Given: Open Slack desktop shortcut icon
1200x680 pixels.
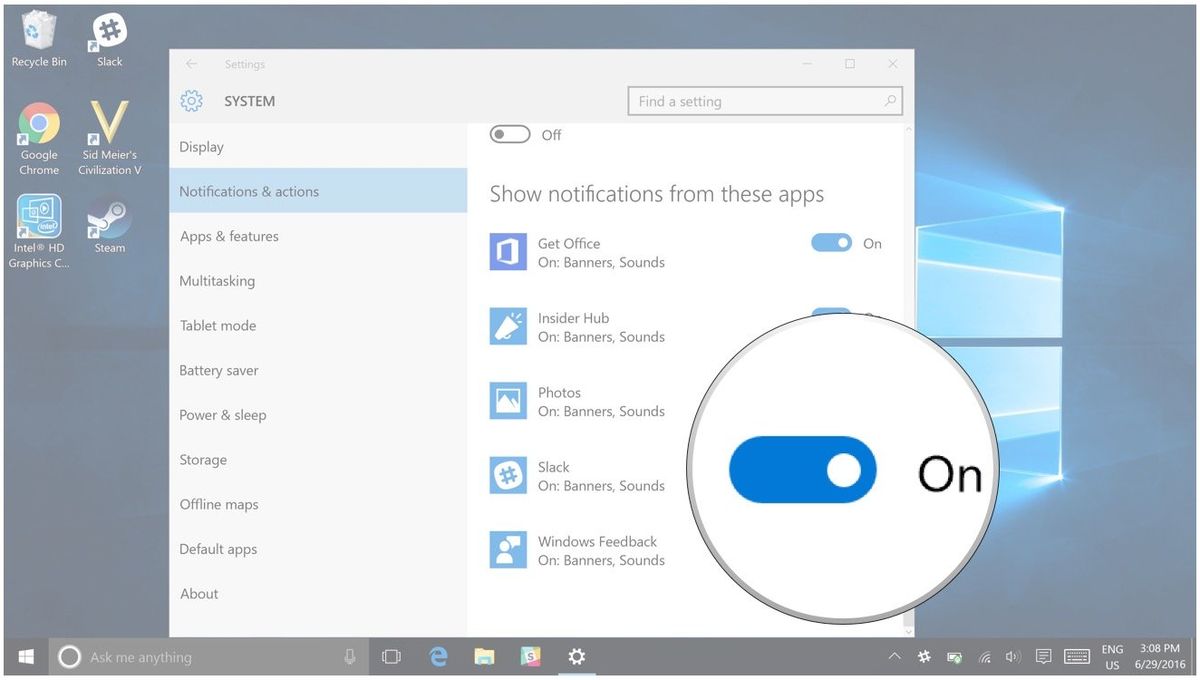Looking at the screenshot, I should (109, 39).
